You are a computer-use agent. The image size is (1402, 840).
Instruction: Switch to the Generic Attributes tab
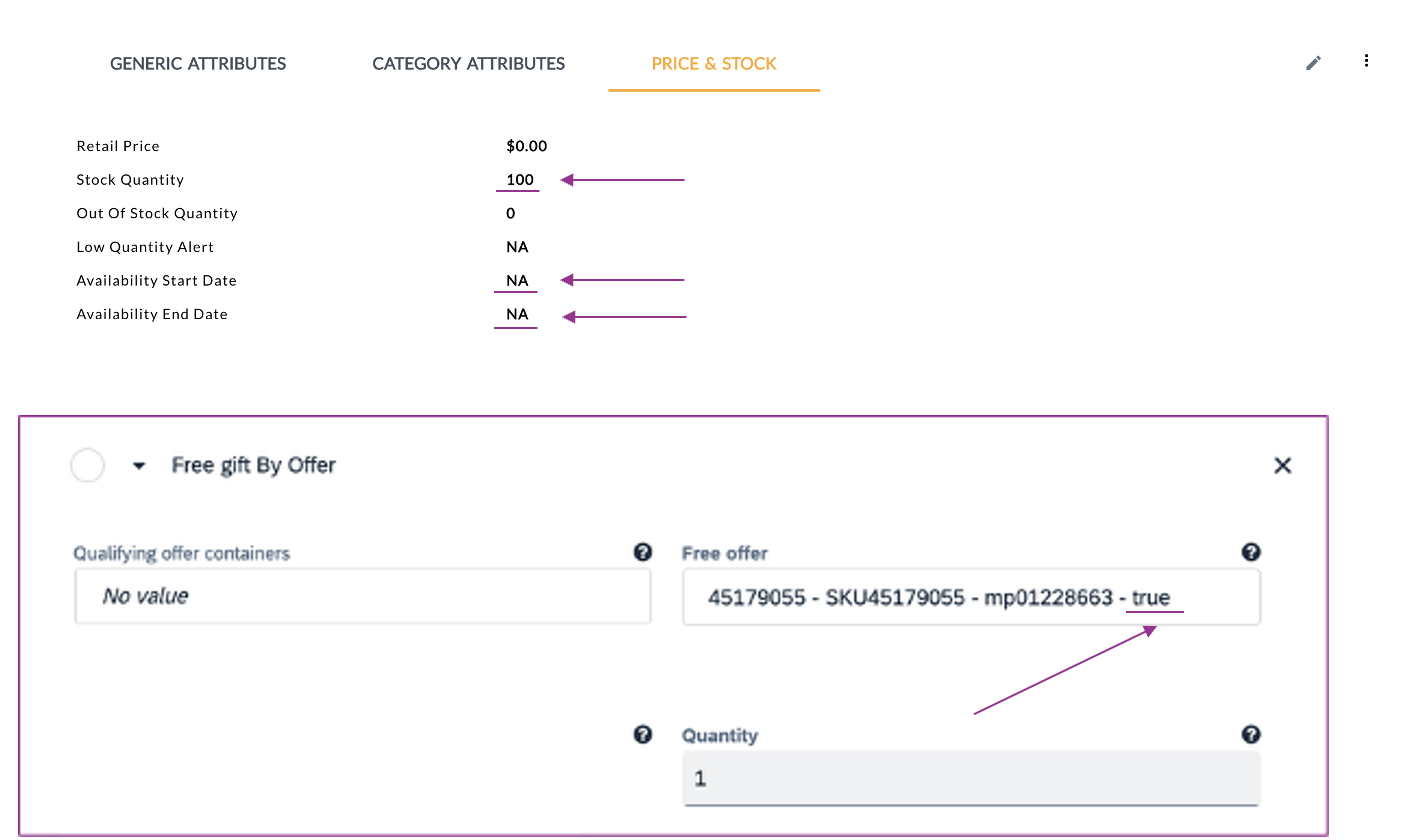[198, 64]
